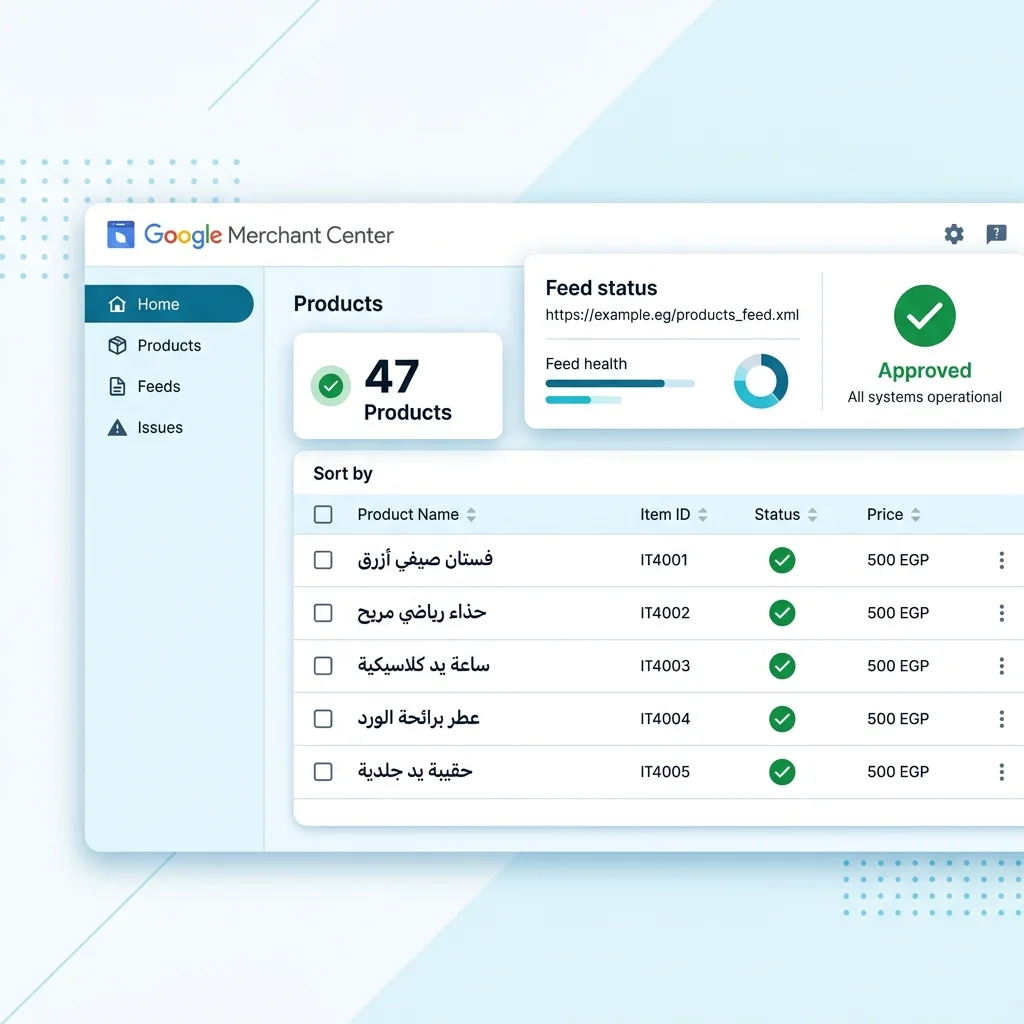Viewport: 1024px width, 1024px height.
Task: Click the feed health donut chart
Action: [x=761, y=381]
